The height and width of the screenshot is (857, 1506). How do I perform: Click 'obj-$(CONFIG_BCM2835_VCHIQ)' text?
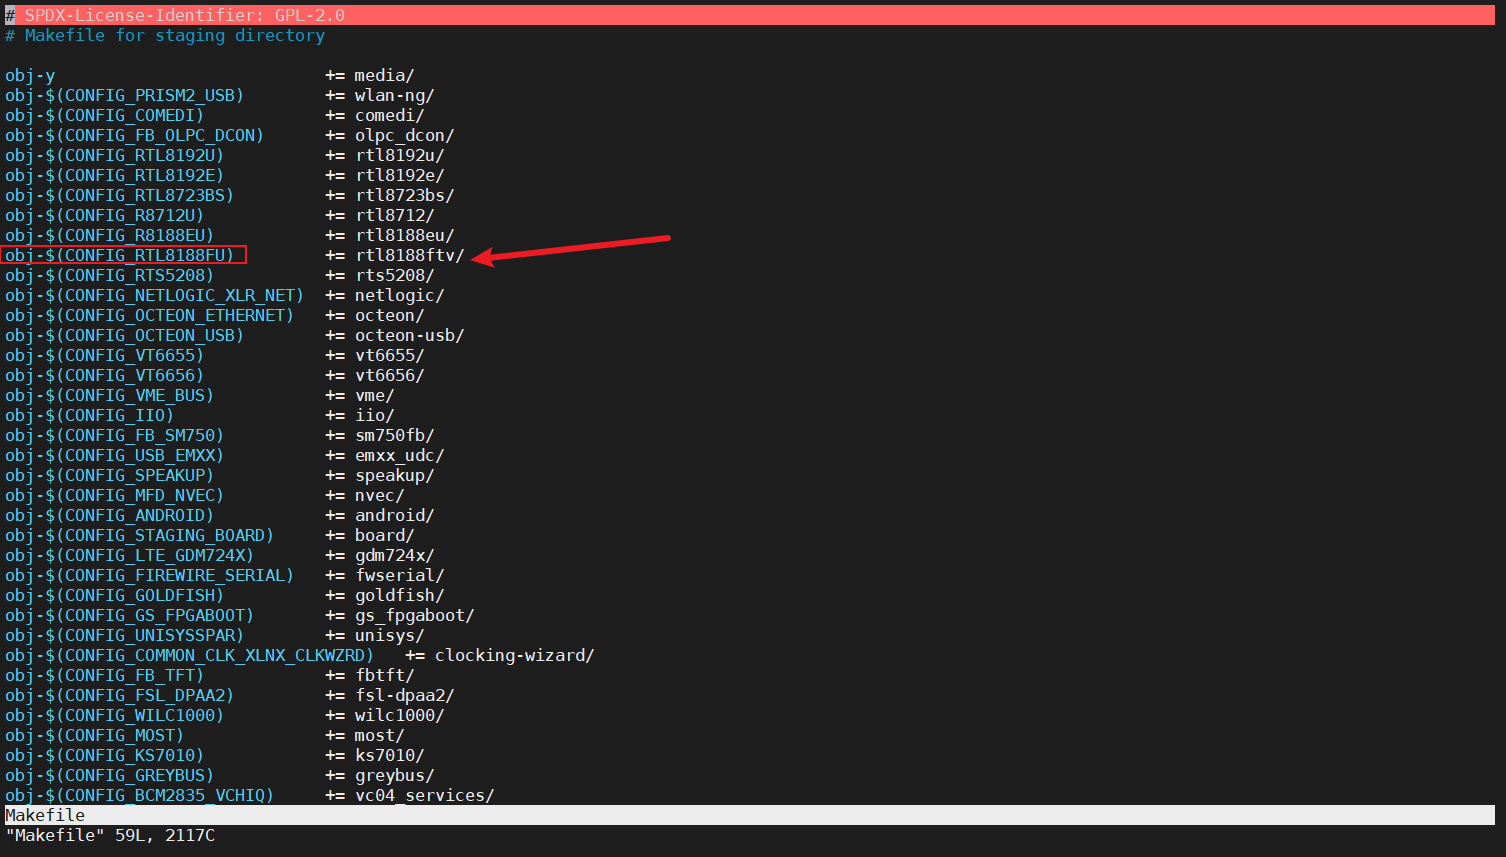(140, 795)
